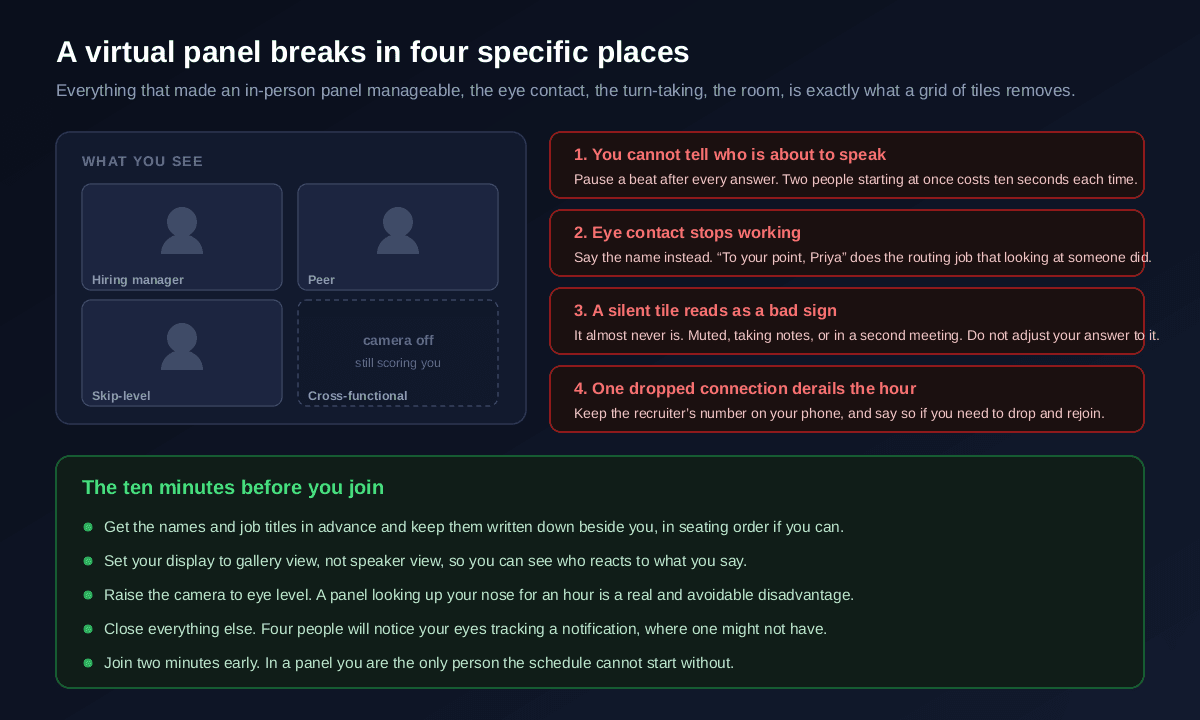The image size is (1200, 720).
Task: Click the 'WHAT YOU SEE' panel label
Action: (x=142, y=161)
